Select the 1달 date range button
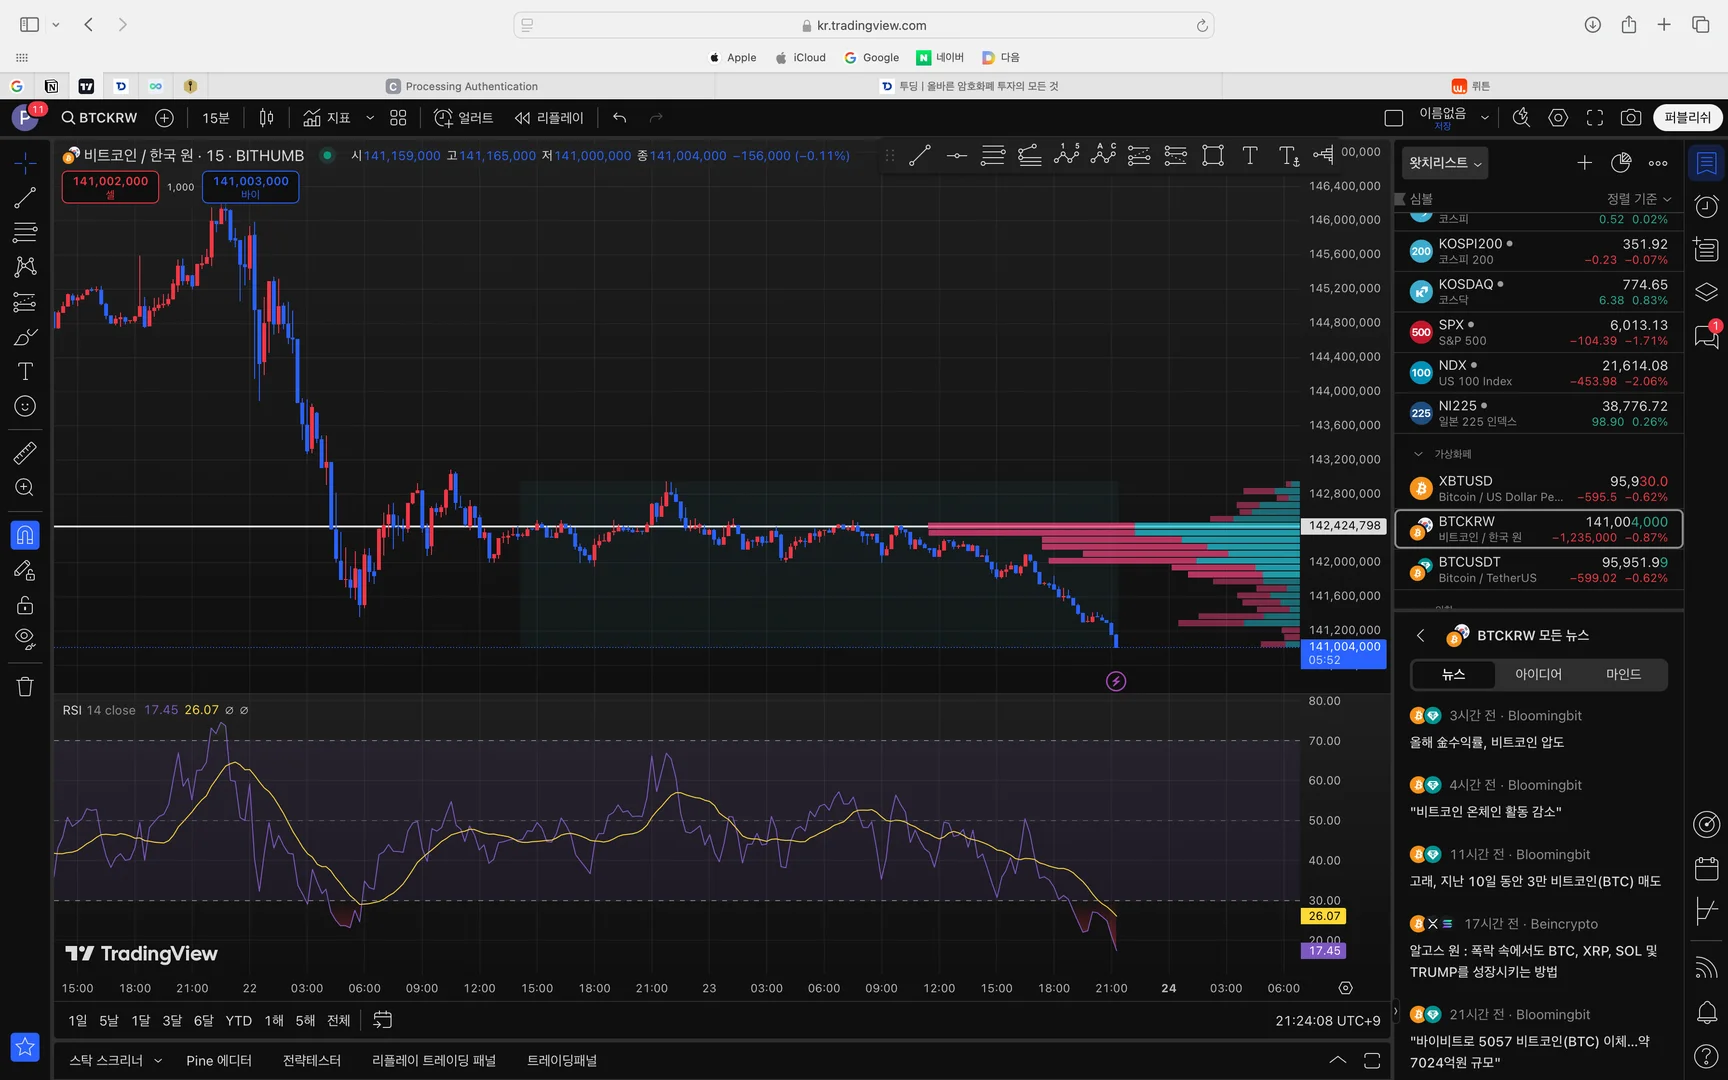1728x1080 pixels. pos(141,1020)
